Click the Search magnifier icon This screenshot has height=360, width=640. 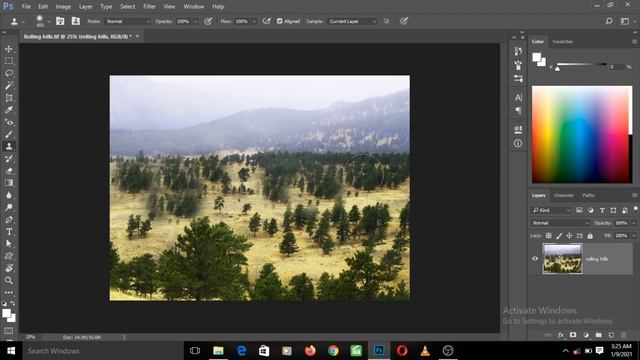pyautogui.click(x=609, y=21)
